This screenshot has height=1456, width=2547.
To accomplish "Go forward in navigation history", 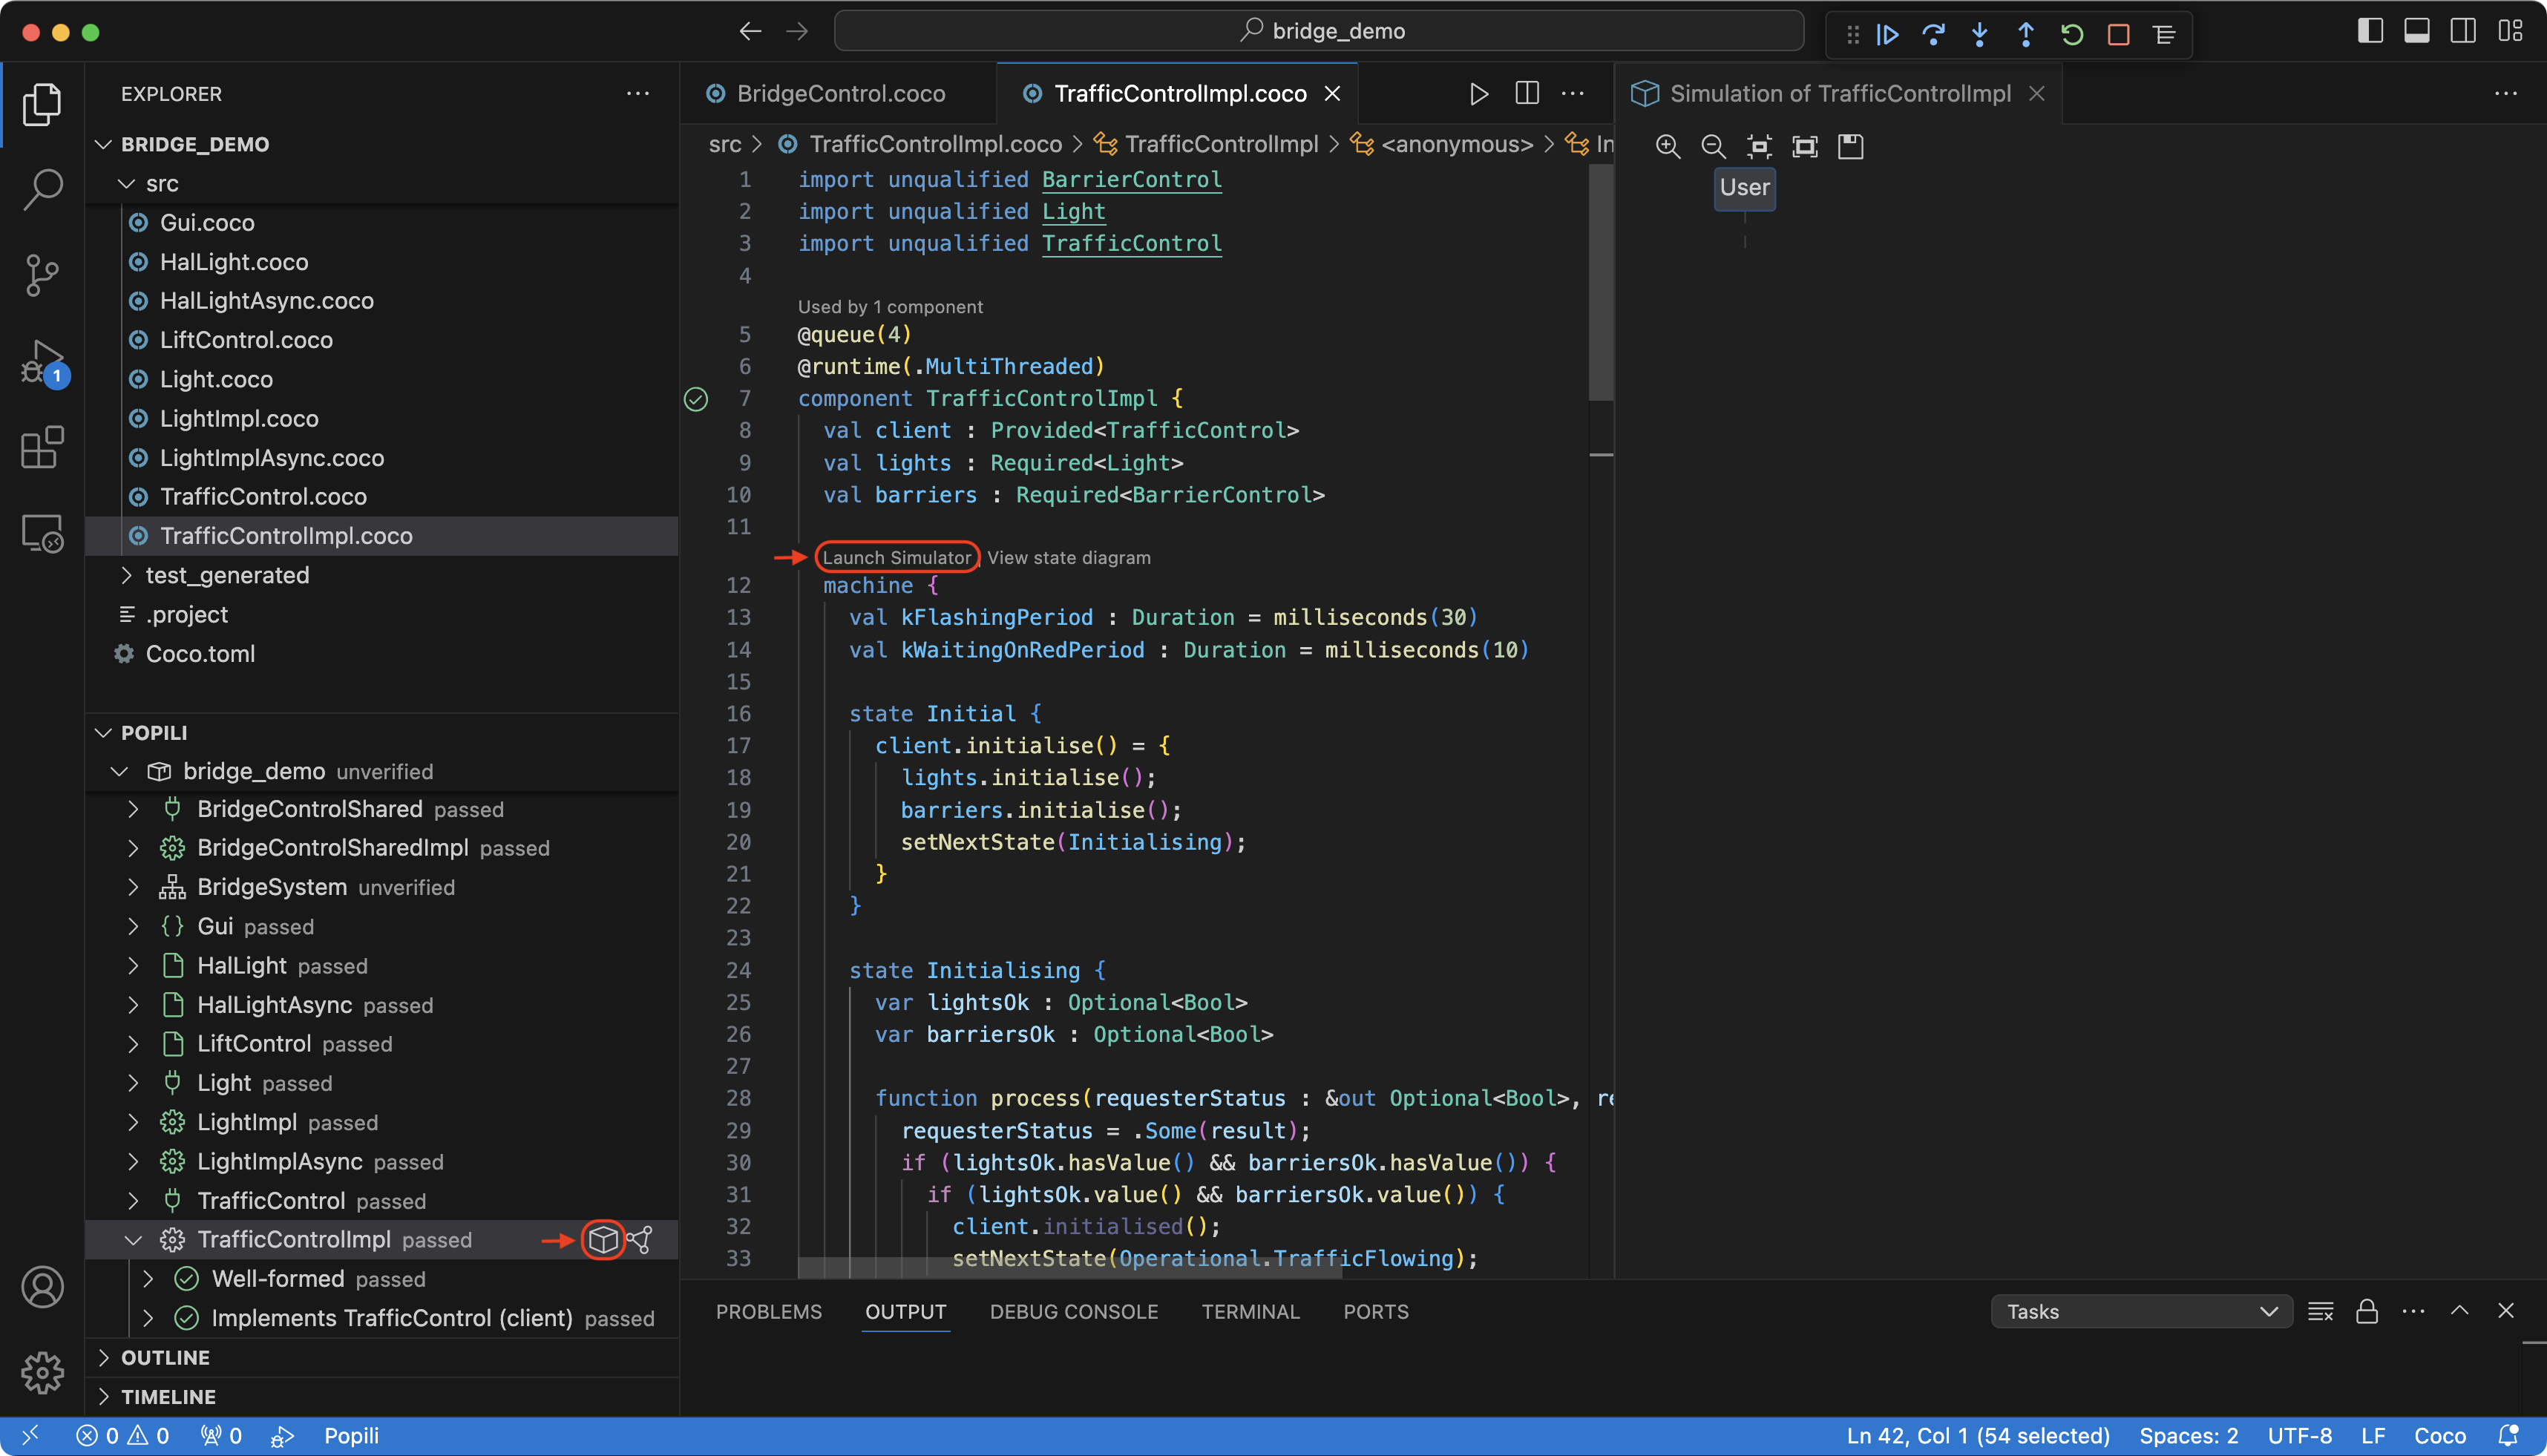I will pos(797,31).
